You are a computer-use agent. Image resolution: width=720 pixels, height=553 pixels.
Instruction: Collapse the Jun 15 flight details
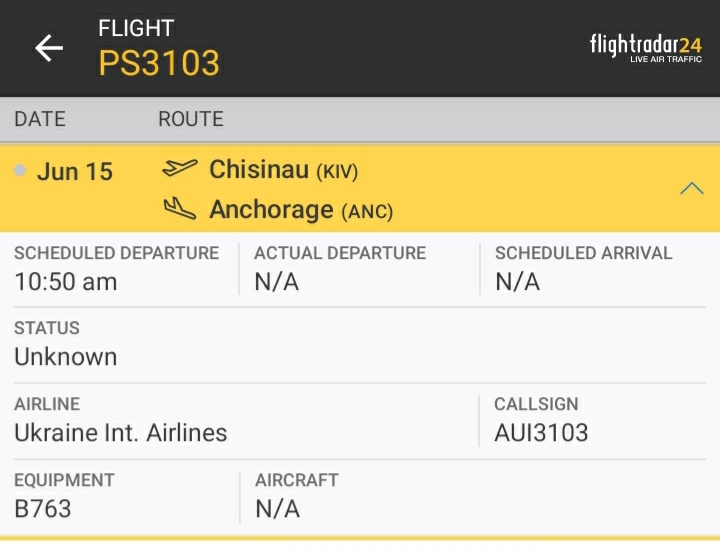tap(691, 188)
